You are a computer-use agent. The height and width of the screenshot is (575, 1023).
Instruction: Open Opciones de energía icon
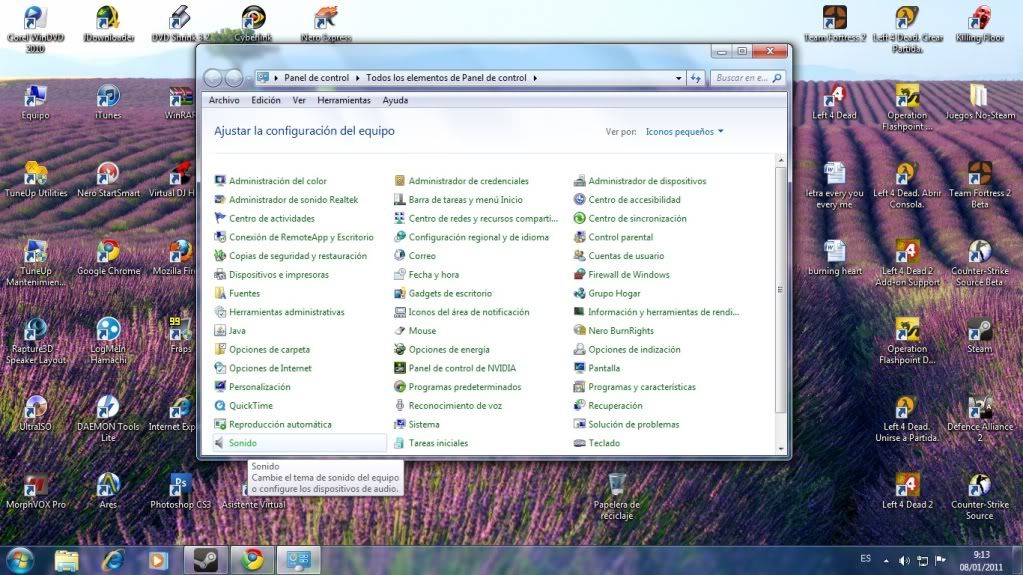click(400, 349)
